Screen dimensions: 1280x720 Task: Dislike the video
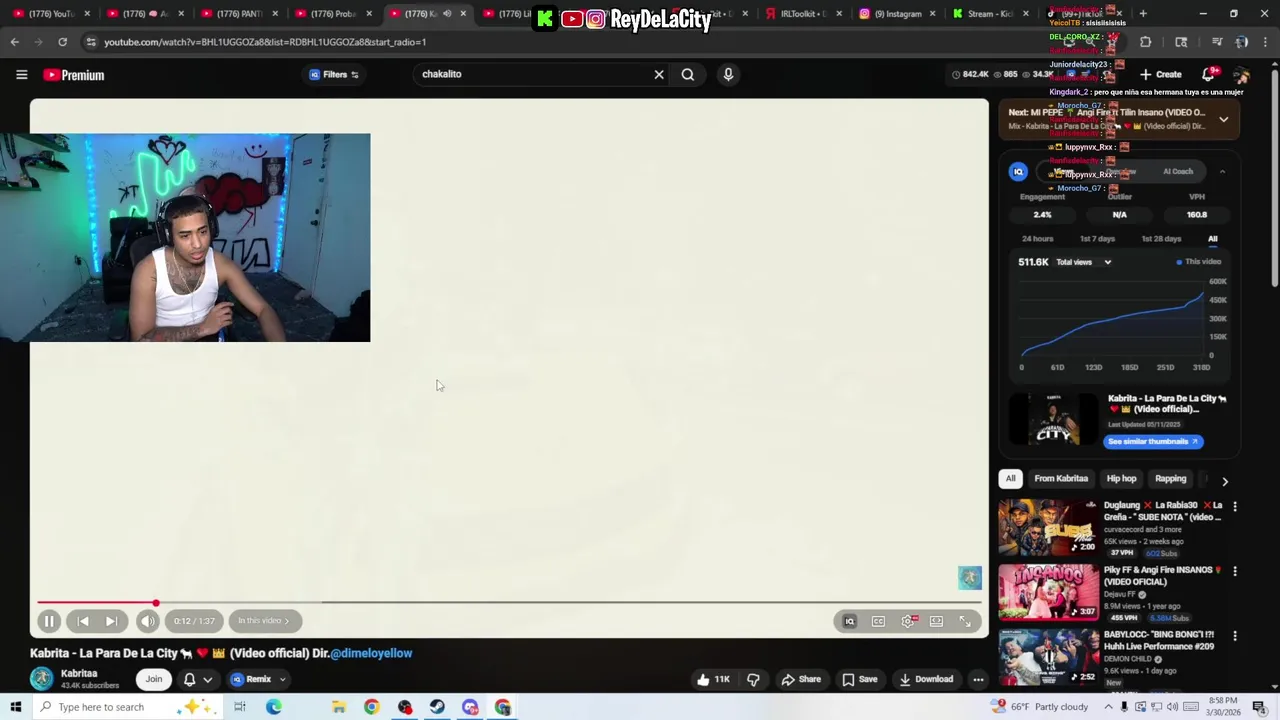753,679
